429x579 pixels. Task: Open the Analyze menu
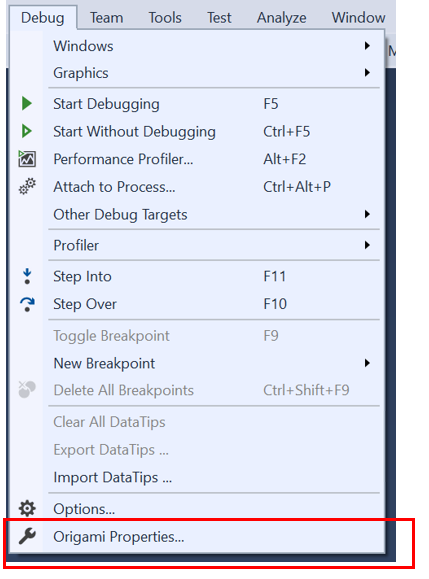click(282, 18)
